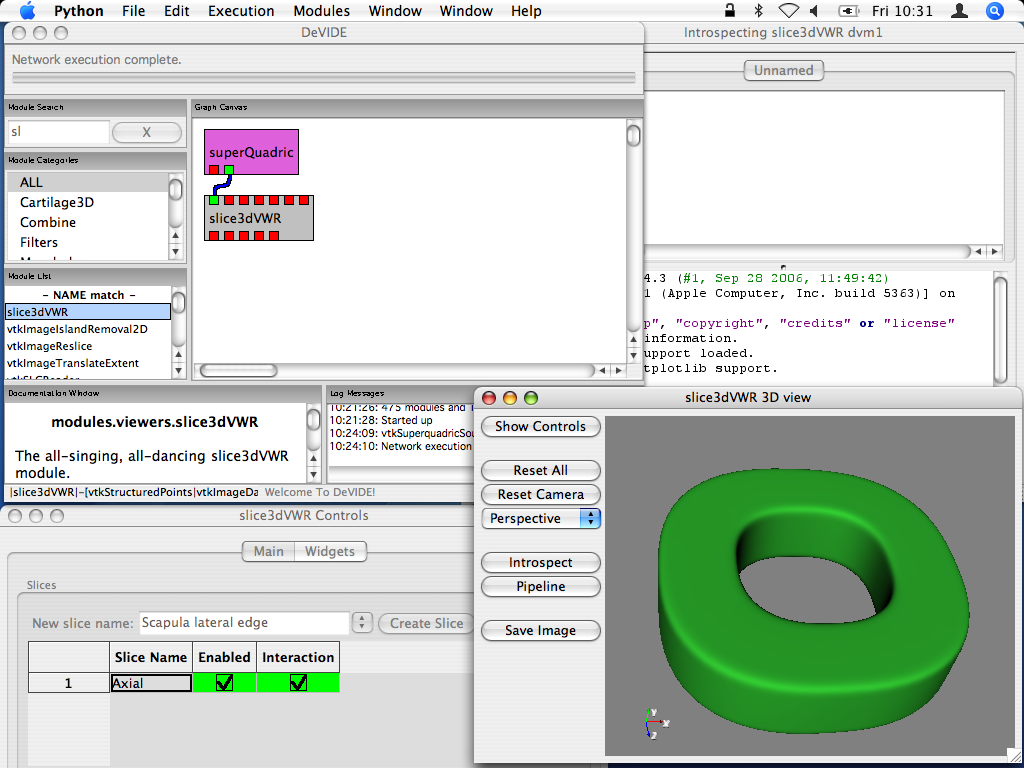Viewport: 1024px width, 768px height.
Task: Open the Edit menu
Action: (x=176, y=10)
